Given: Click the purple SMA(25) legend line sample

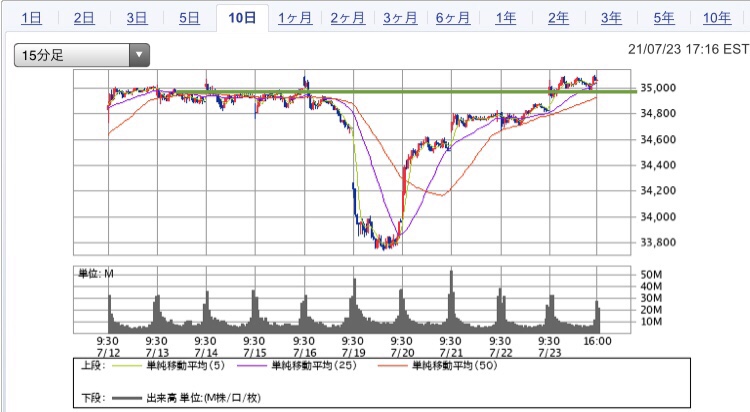Looking at the screenshot, I should point(252,366).
